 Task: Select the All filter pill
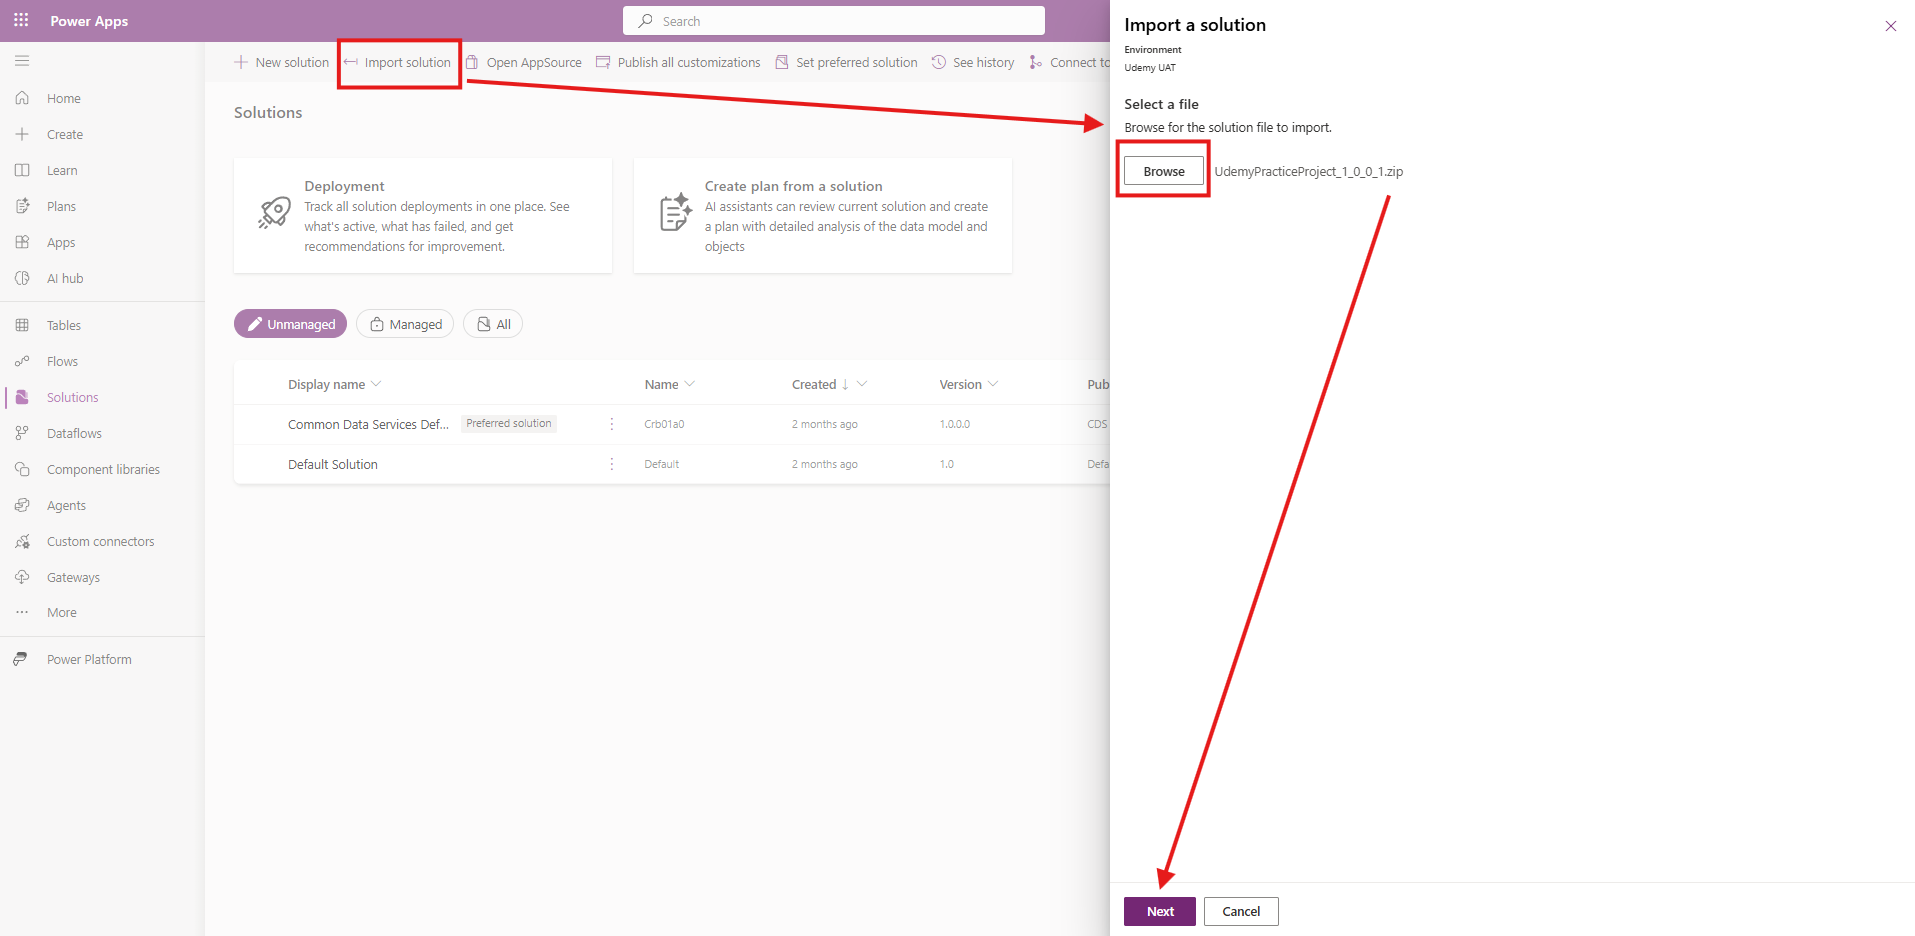(x=493, y=324)
